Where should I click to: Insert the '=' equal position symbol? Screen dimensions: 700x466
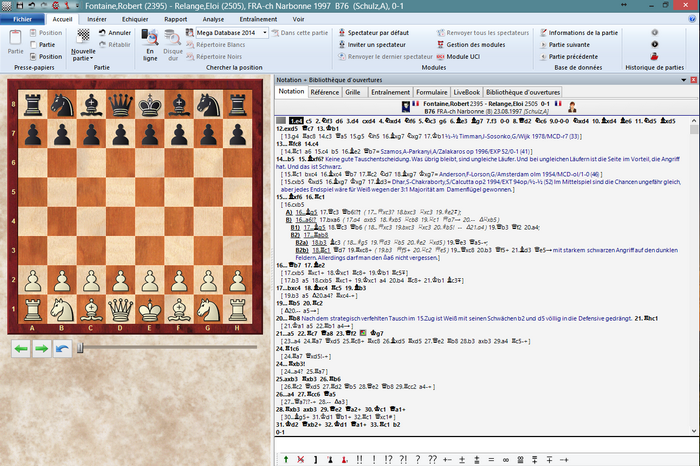(x=491, y=459)
